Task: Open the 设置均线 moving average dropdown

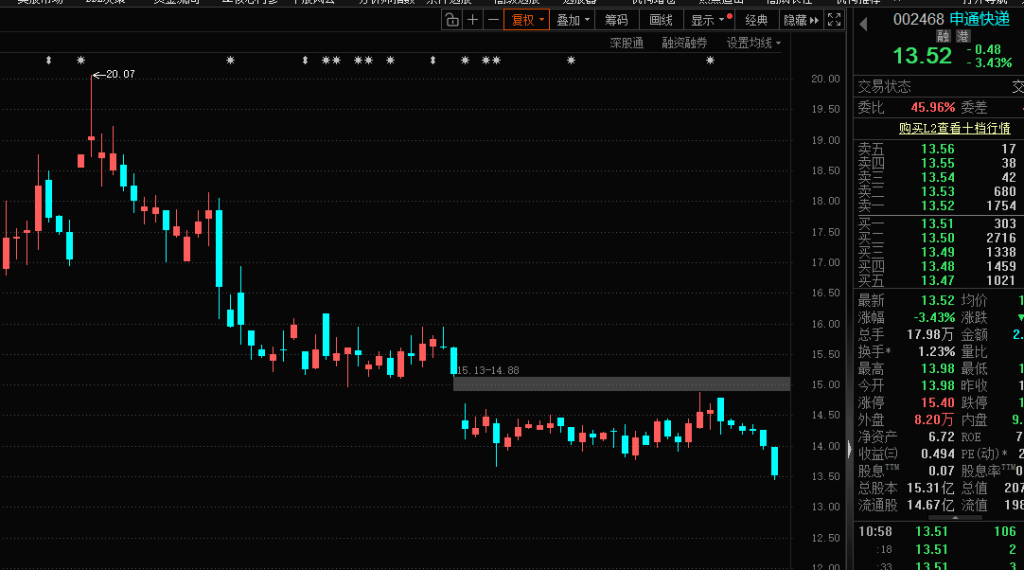Action: pos(754,43)
